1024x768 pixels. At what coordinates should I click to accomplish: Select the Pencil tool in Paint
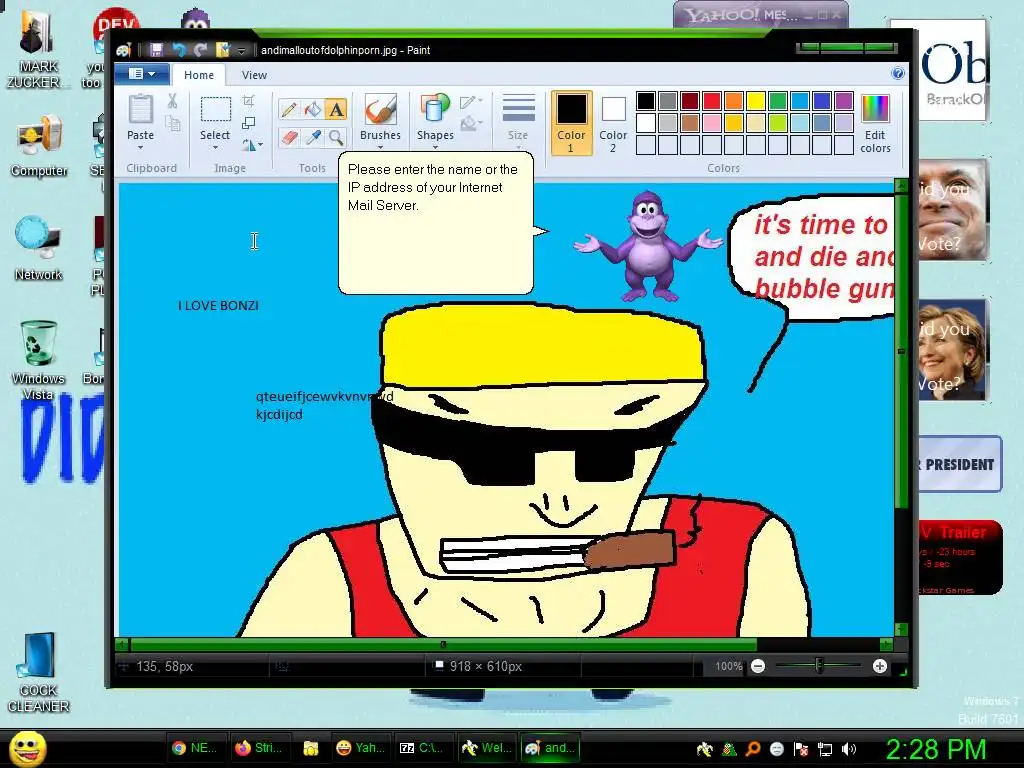[289, 109]
